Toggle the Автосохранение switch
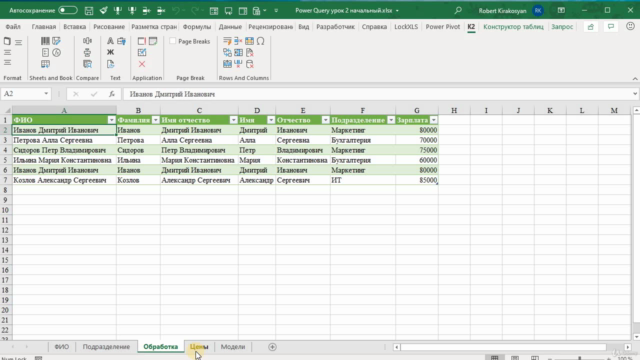This screenshot has width=640, height=360. [x=68, y=10]
